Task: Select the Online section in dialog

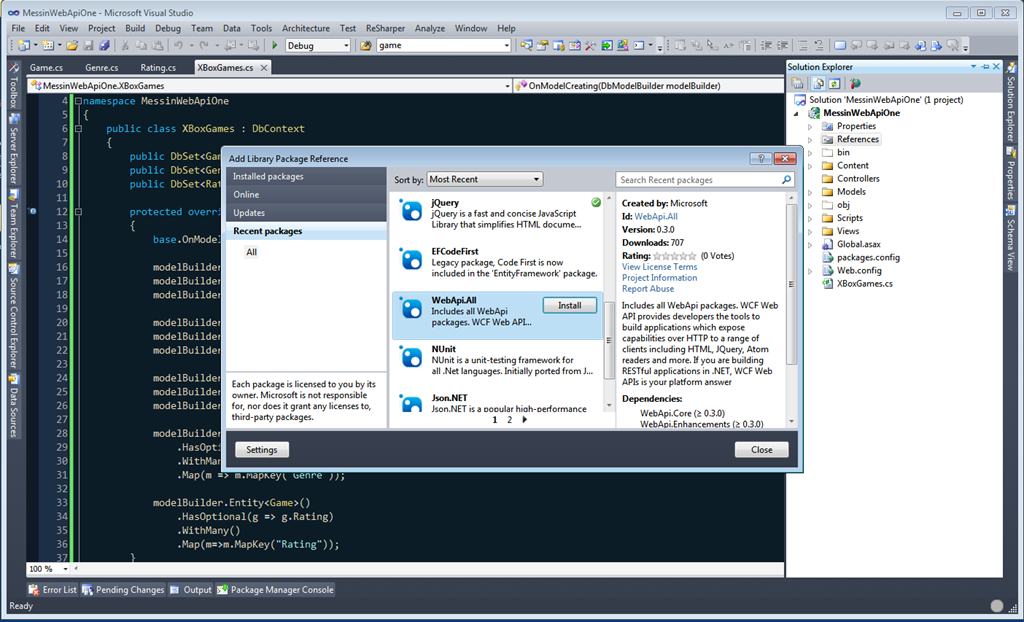Action: [x=306, y=195]
